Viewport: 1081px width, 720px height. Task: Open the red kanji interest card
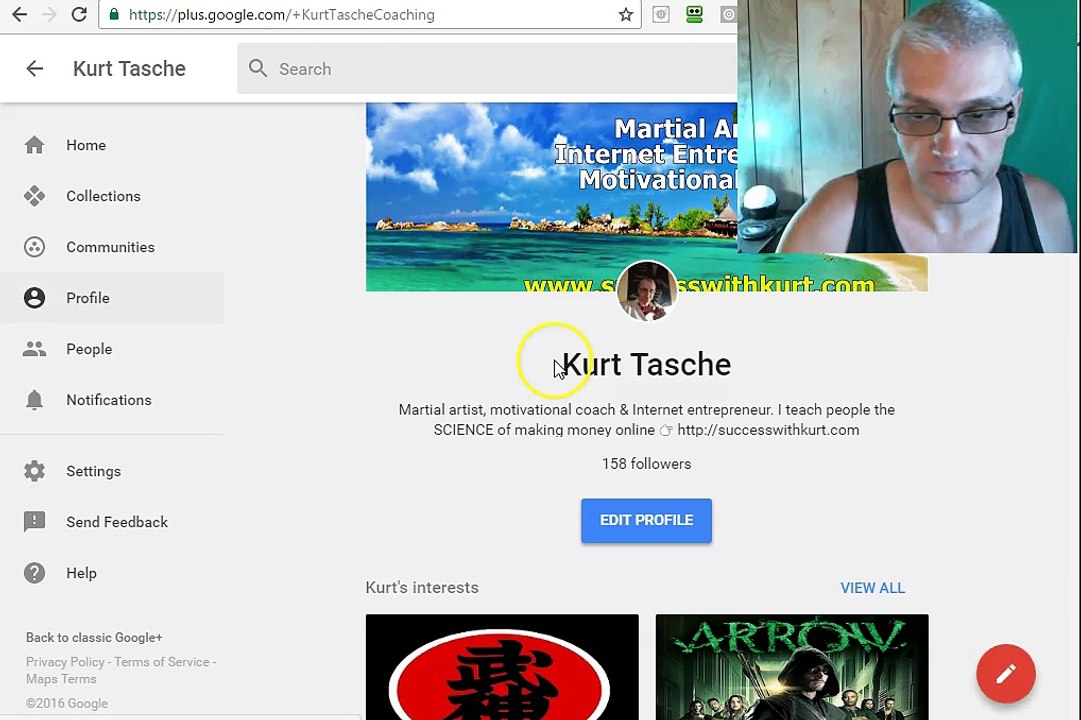pyautogui.click(x=502, y=667)
